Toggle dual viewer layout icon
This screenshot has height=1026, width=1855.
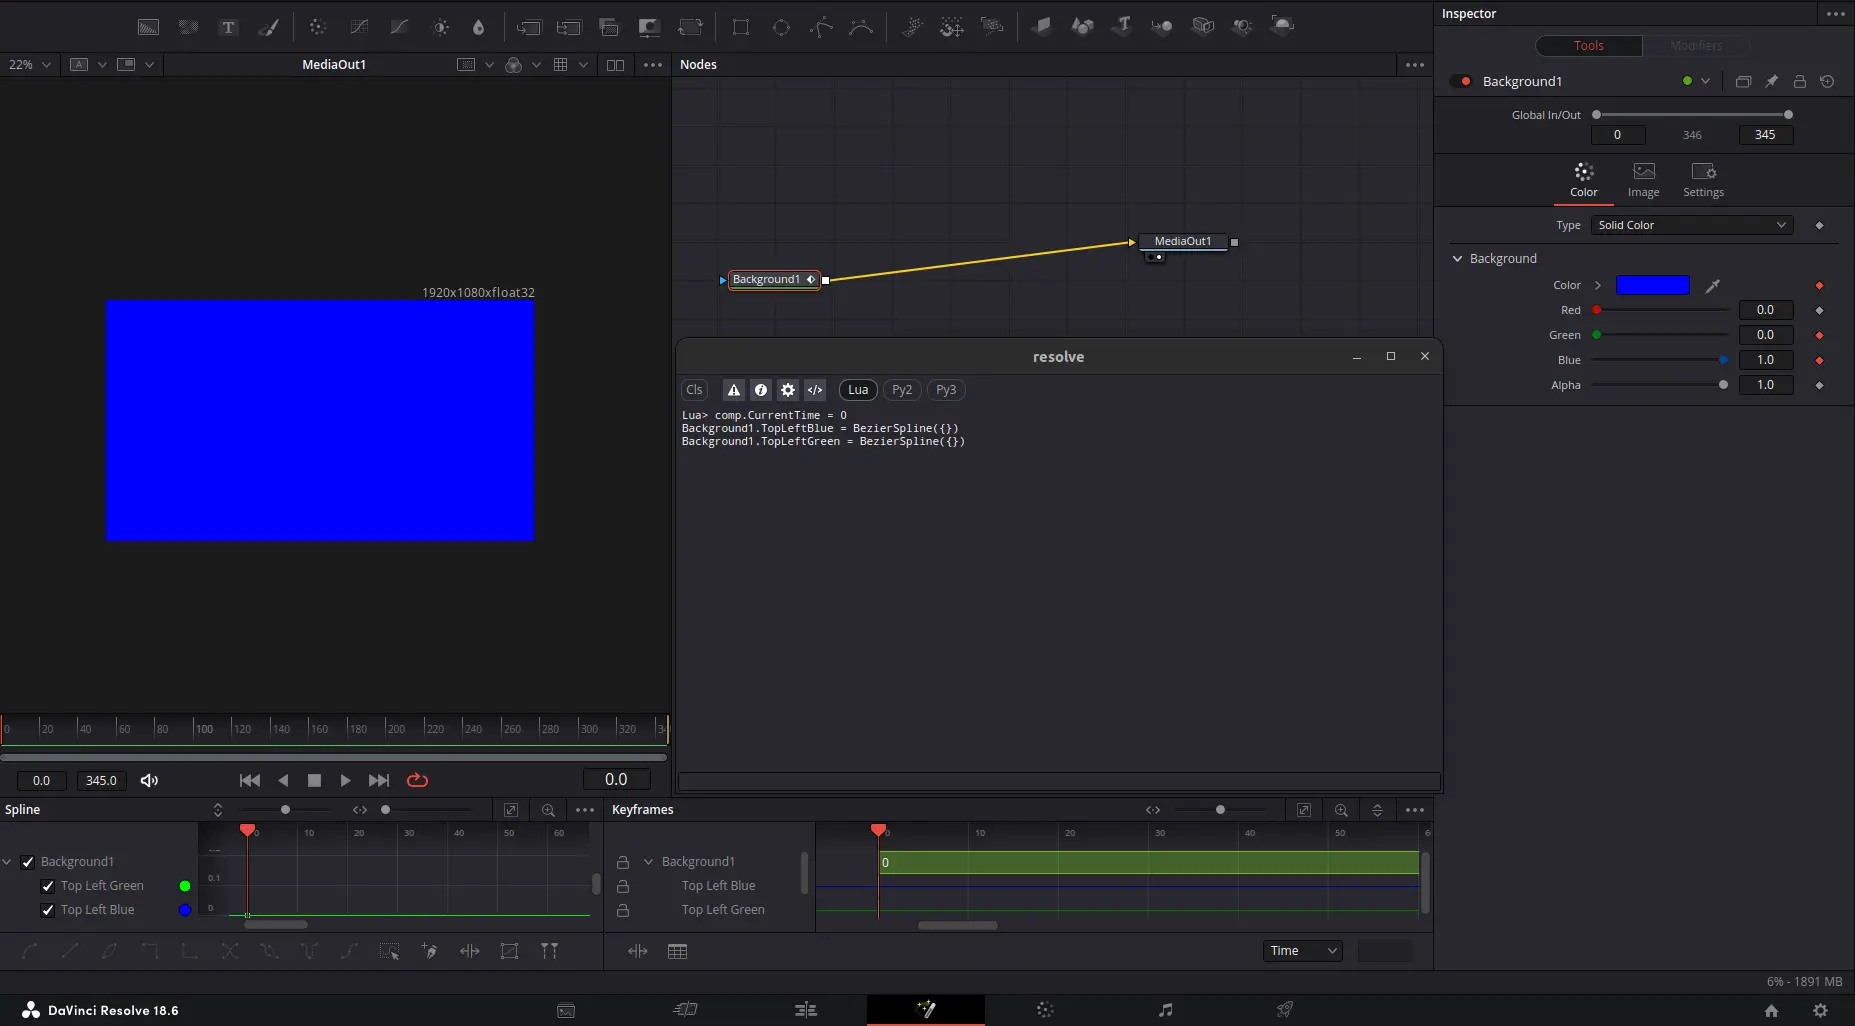615,65
